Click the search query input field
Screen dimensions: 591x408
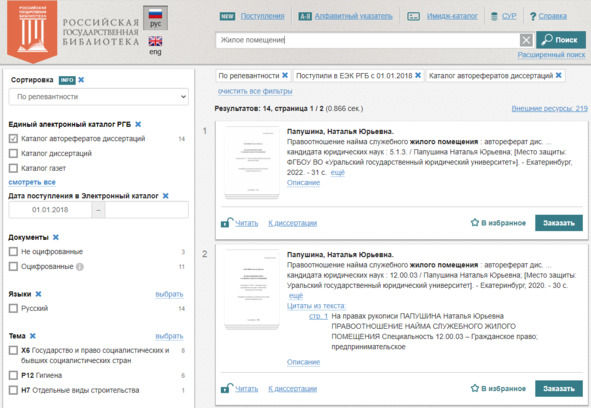pos(367,40)
